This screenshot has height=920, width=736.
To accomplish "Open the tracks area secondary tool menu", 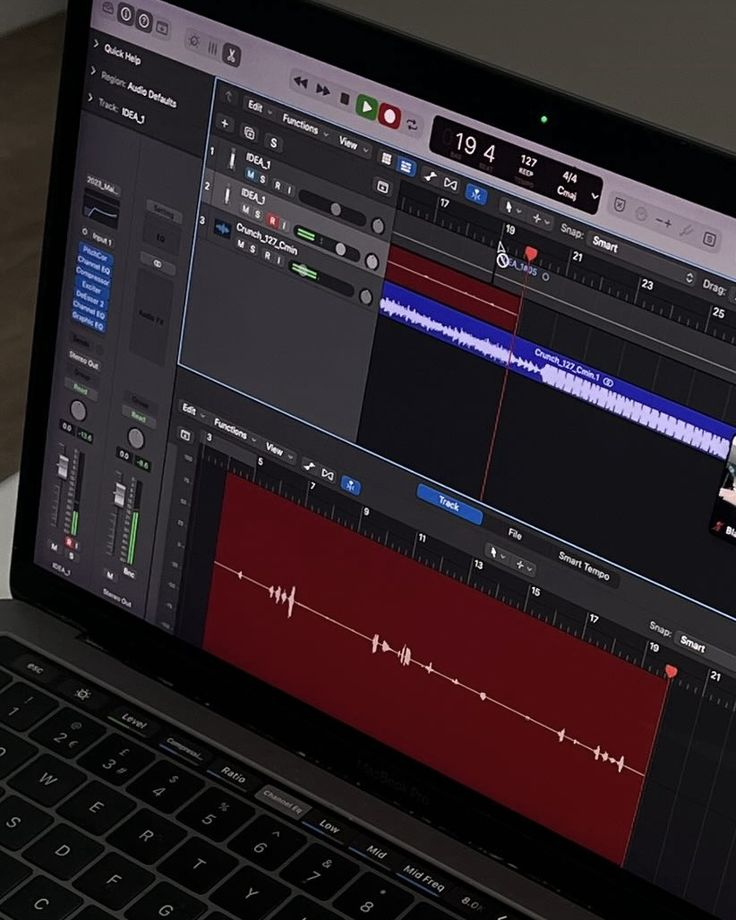I will (540, 219).
